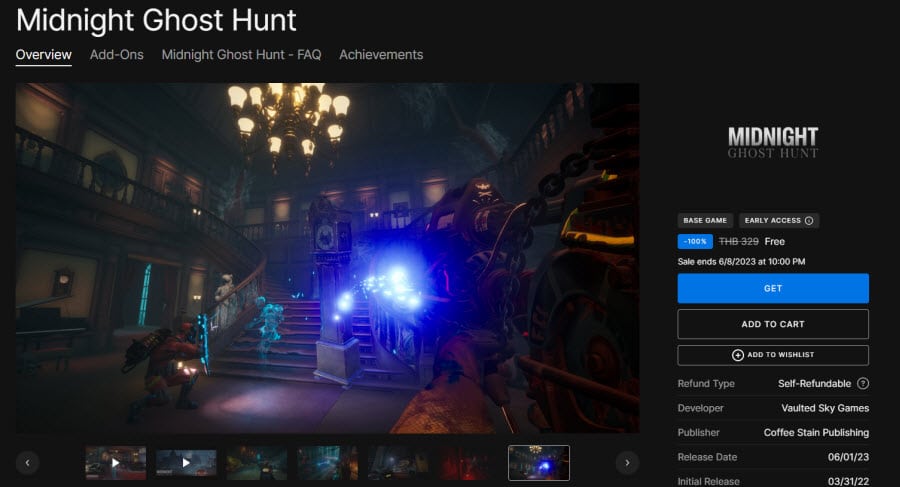
Task: Play the second video thumbnail
Action: pos(186,463)
